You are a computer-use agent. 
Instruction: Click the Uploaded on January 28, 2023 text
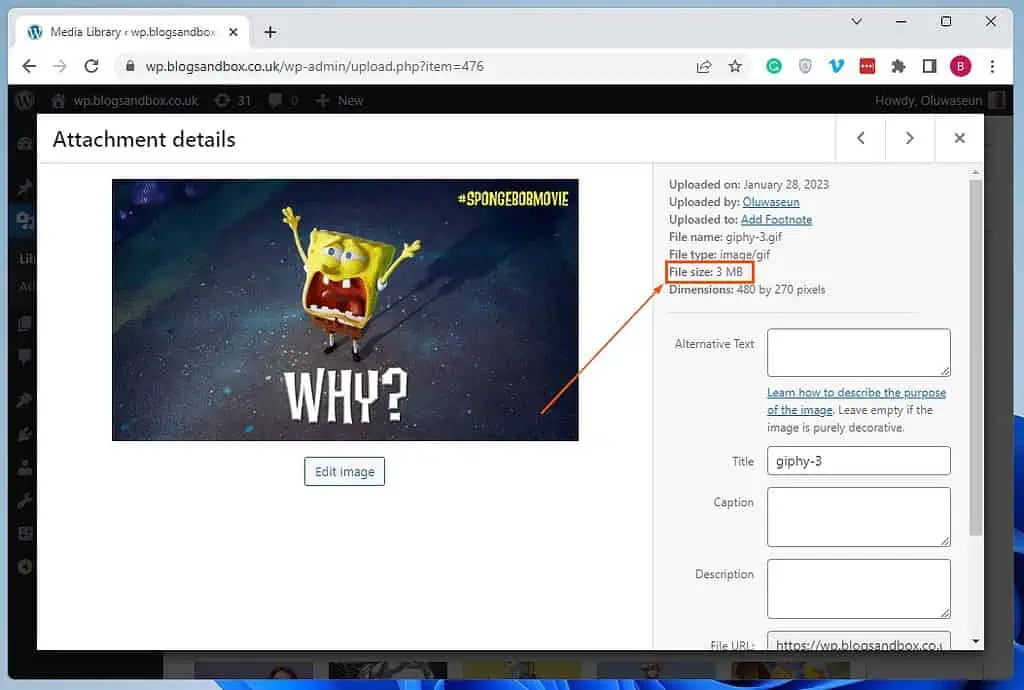click(x=748, y=184)
